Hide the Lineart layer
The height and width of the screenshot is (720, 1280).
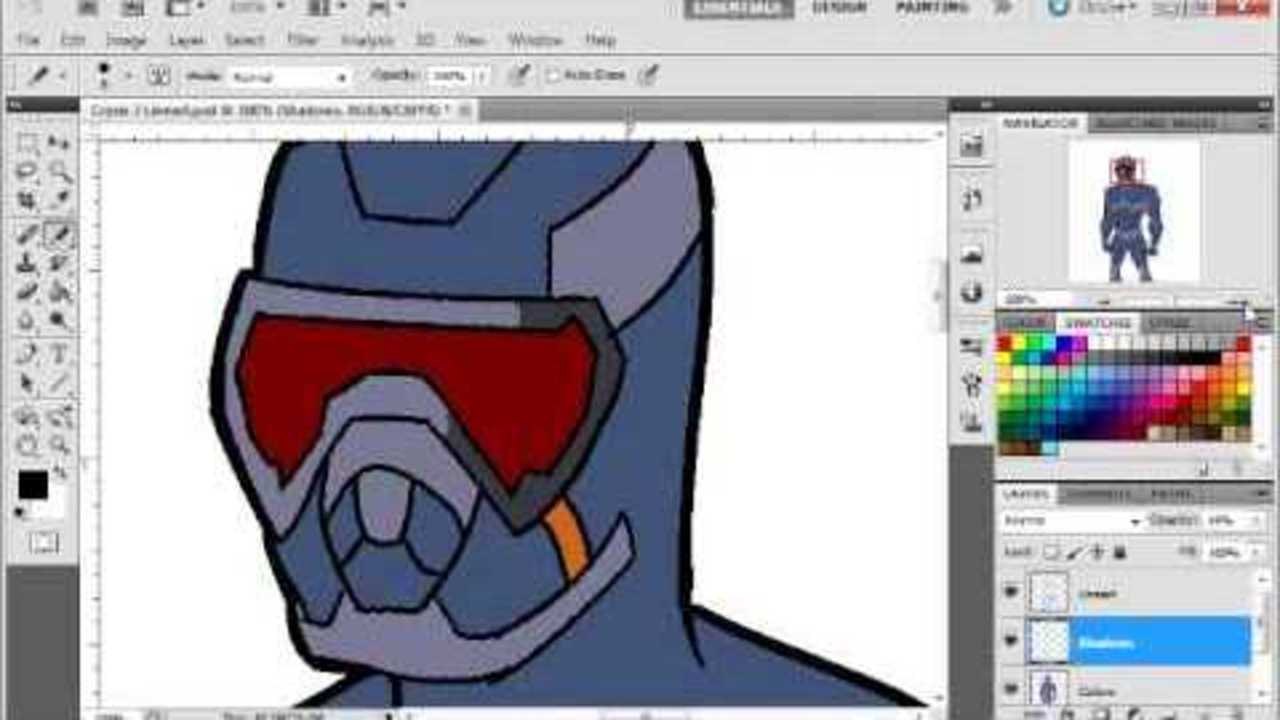coord(1011,593)
